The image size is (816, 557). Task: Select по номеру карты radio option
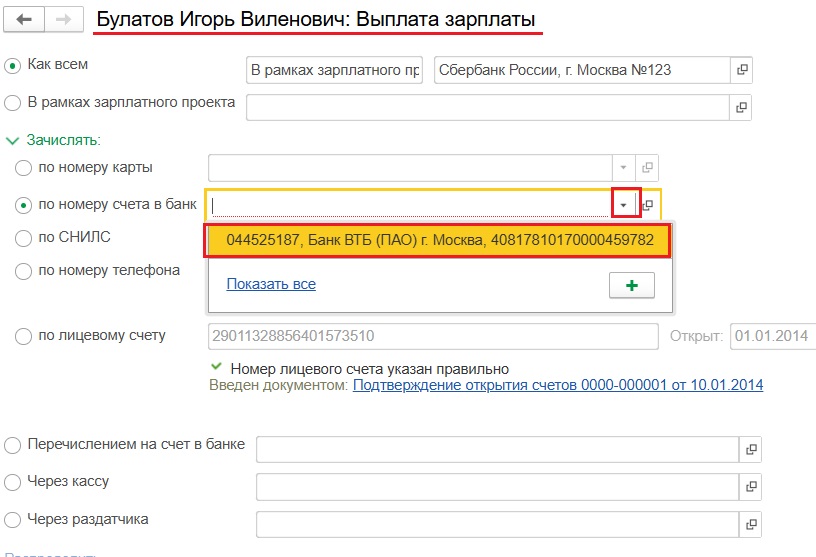24,168
